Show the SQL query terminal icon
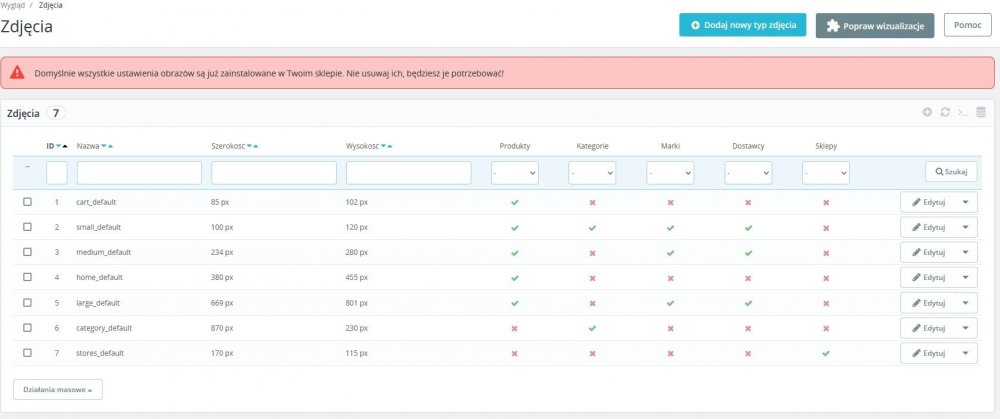 tap(962, 112)
